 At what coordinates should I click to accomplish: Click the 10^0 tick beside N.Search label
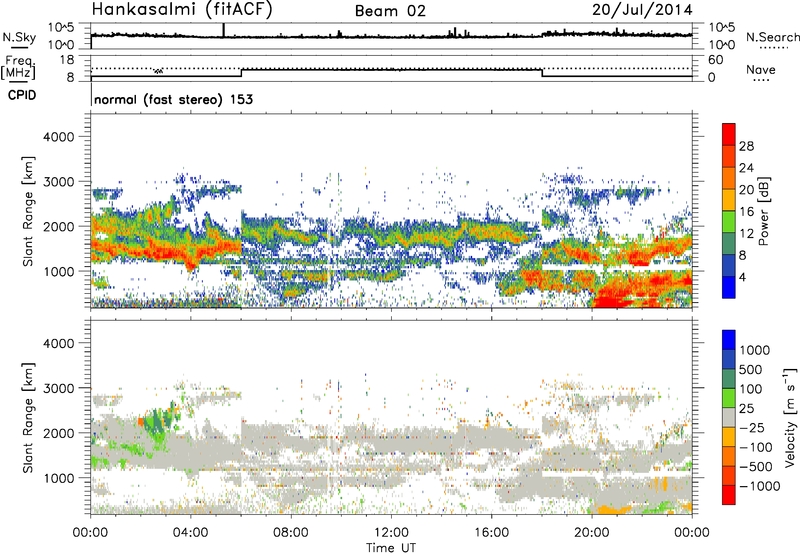(721, 45)
